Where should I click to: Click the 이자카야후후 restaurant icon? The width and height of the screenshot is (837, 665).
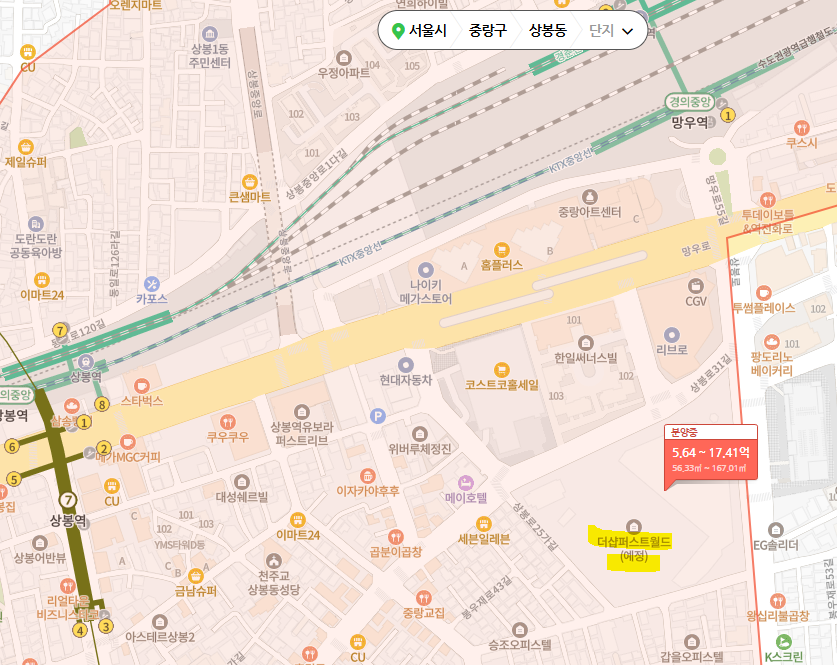point(367,476)
